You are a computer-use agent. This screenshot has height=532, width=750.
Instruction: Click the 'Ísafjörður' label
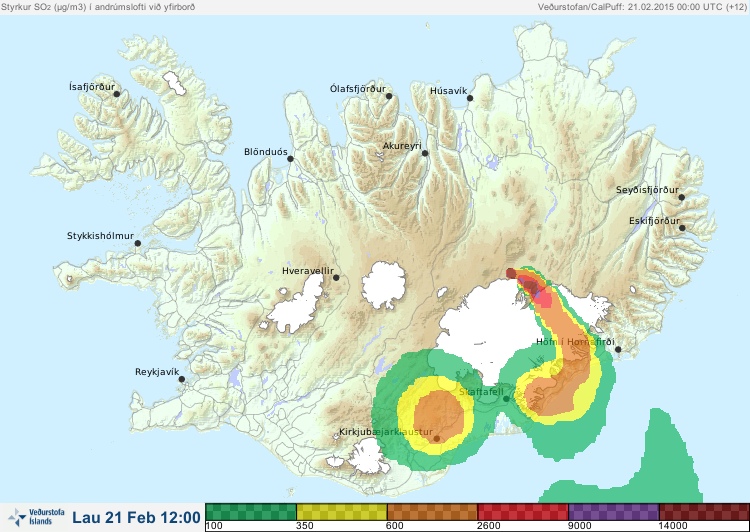(92, 87)
